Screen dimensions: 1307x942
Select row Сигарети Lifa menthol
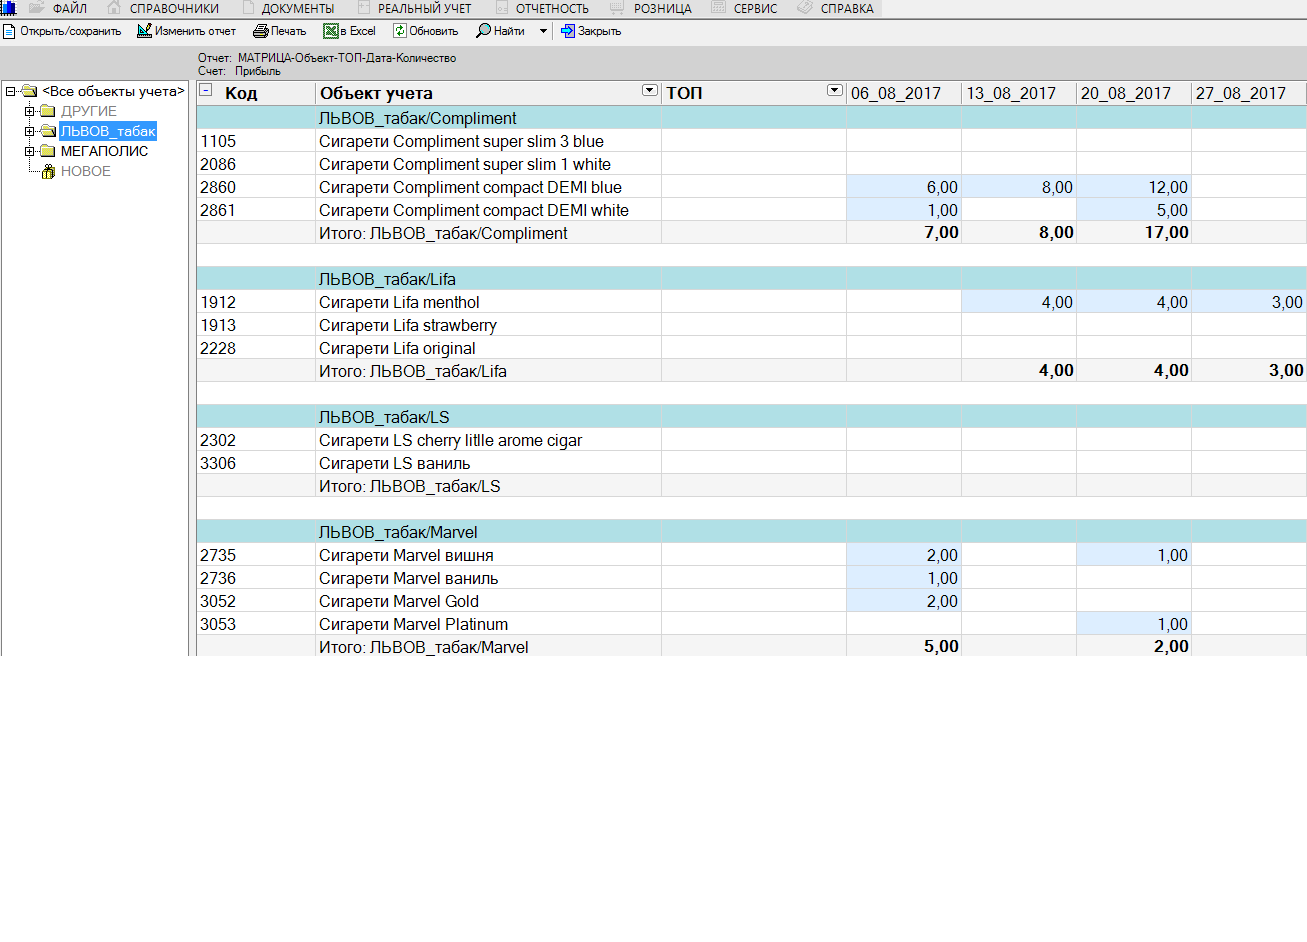[x=751, y=302]
